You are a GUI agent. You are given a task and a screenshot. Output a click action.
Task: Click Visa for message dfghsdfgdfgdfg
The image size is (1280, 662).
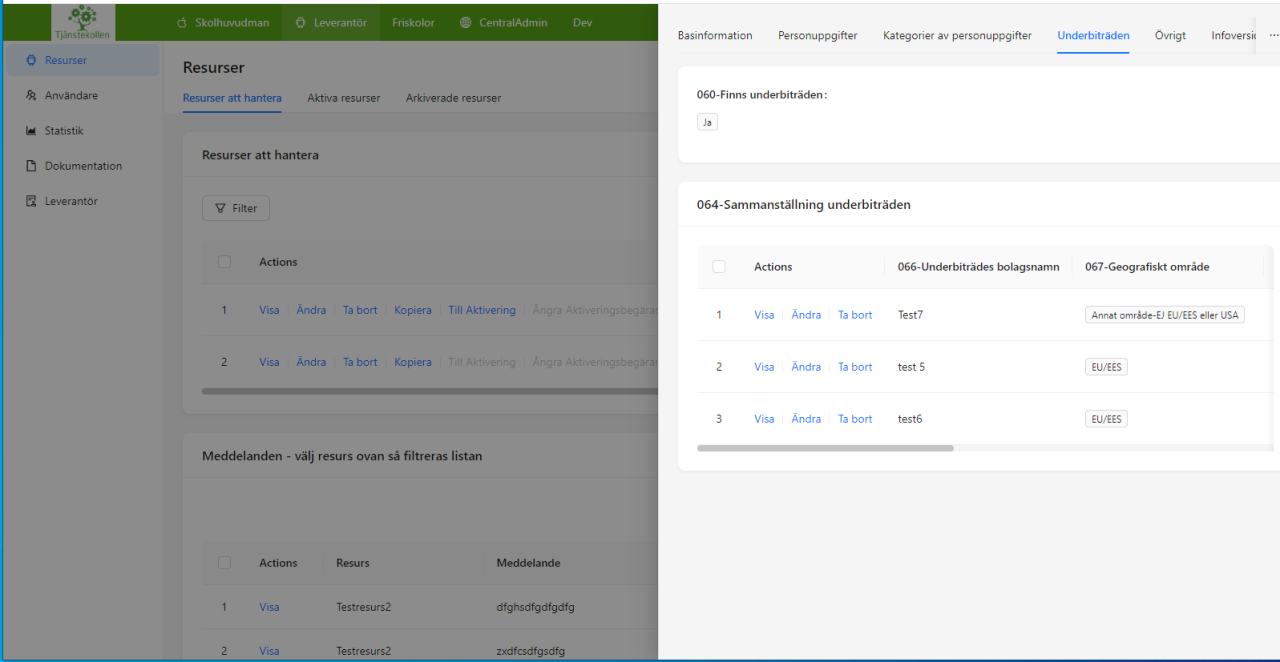click(x=269, y=607)
